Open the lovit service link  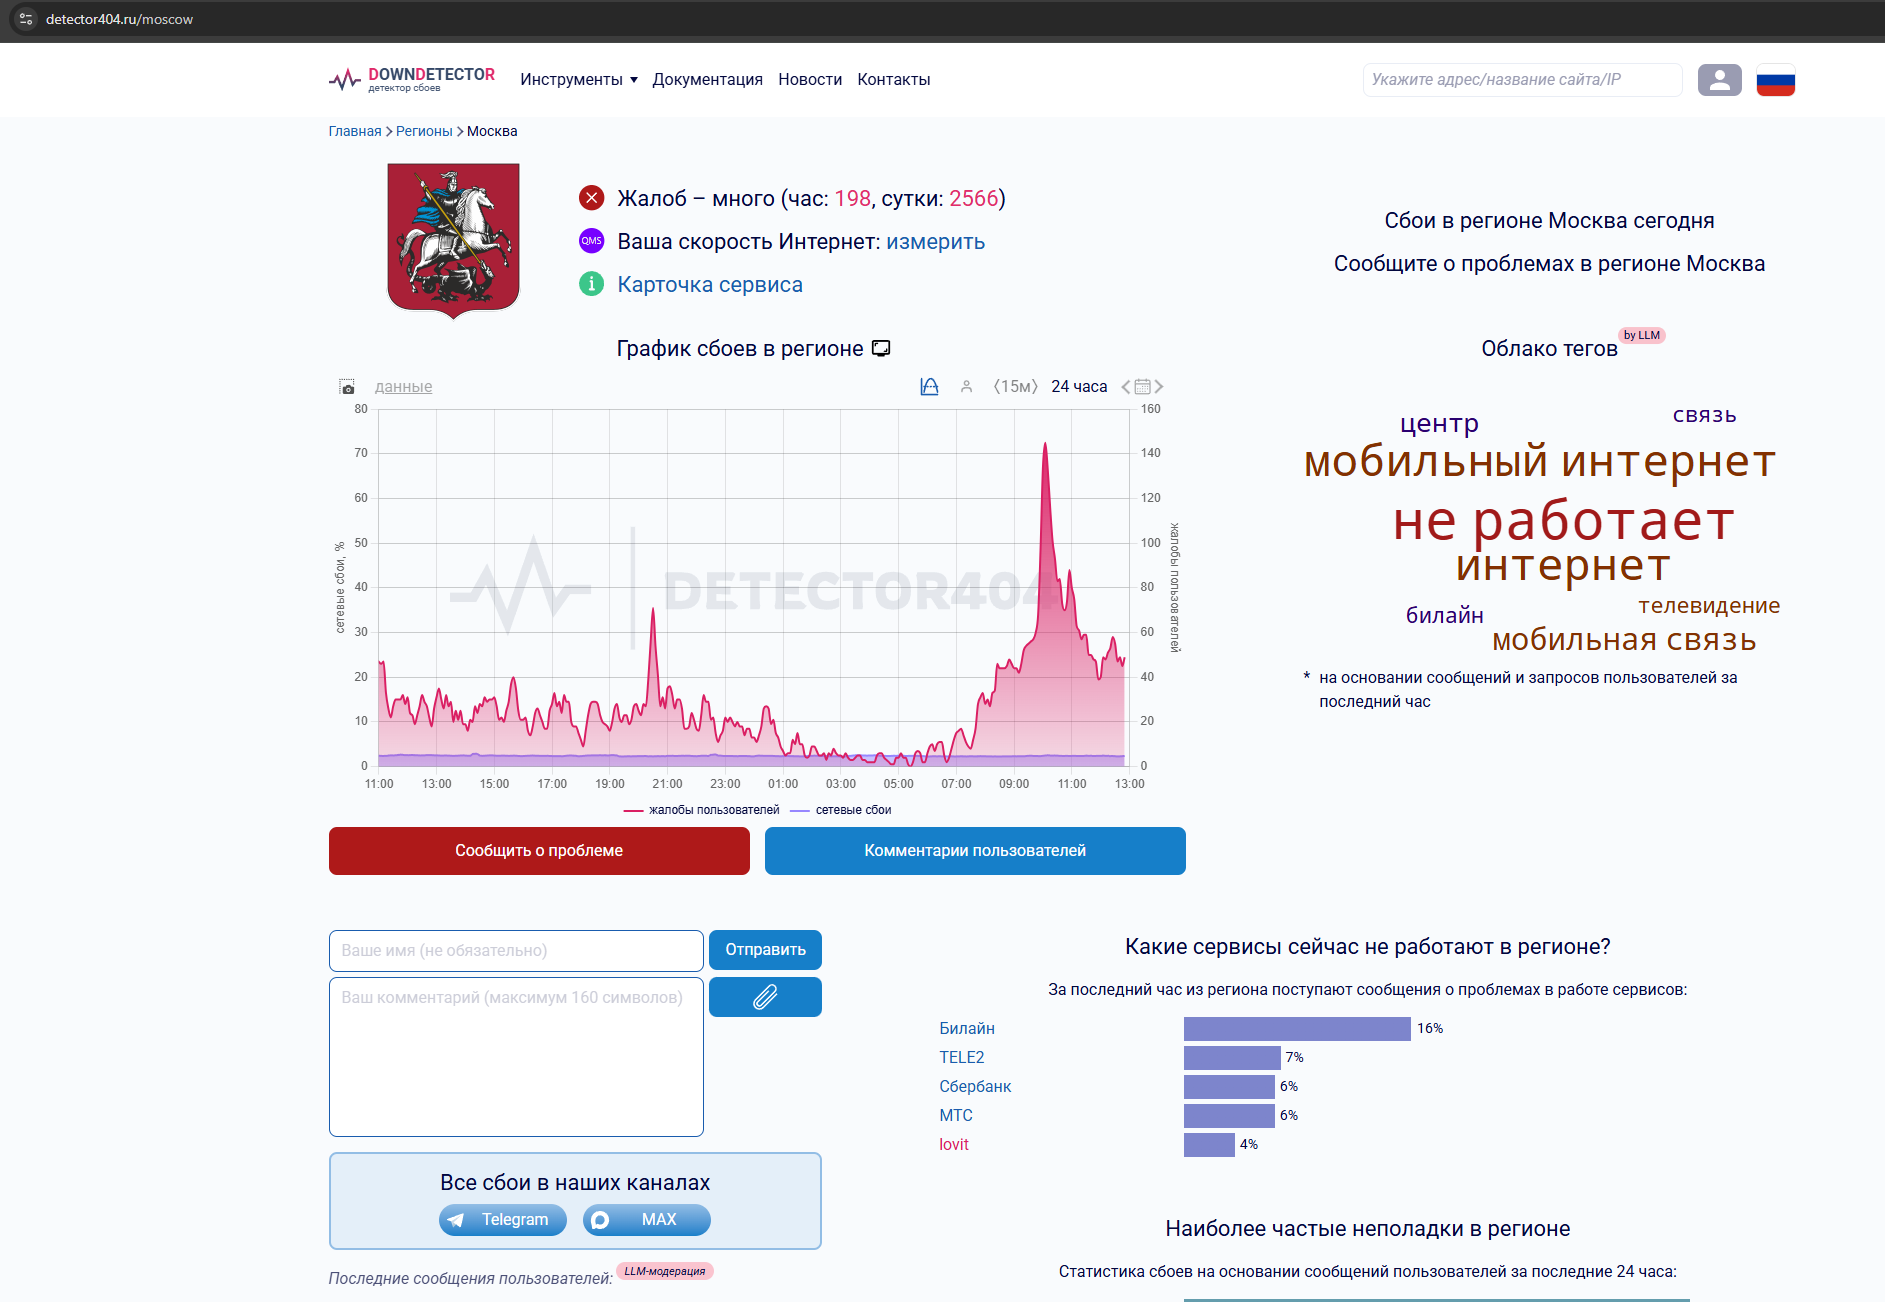click(954, 1144)
